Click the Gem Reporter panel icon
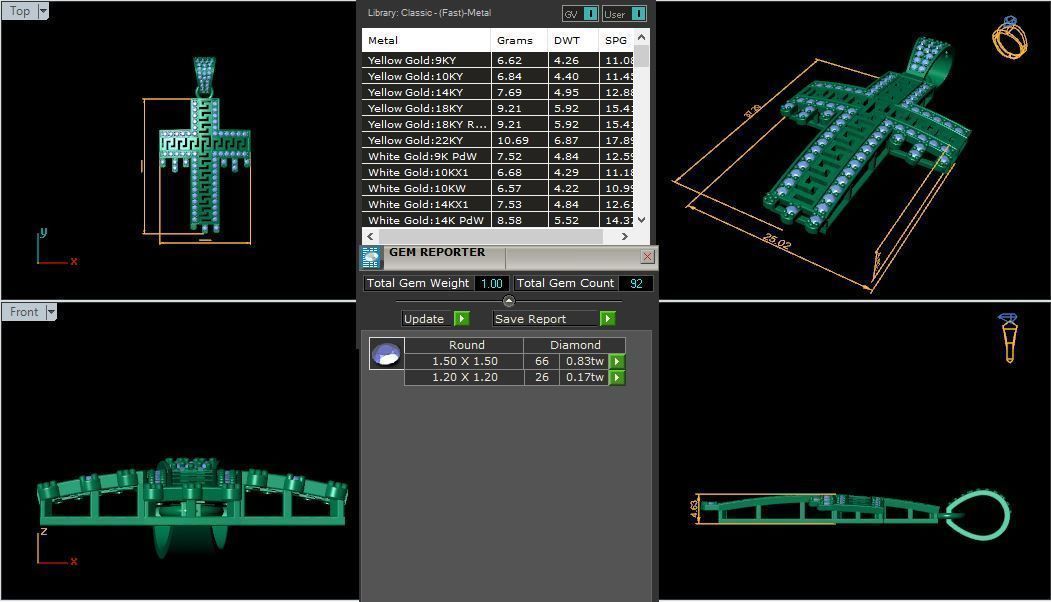The width and height of the screenshot is (1051, 602). pos(371,257)
